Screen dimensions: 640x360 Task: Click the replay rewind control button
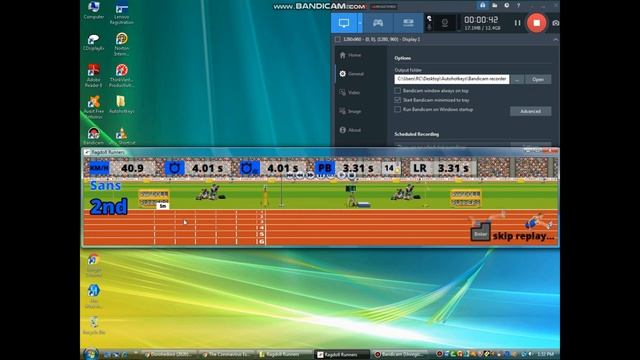point(300,176)
